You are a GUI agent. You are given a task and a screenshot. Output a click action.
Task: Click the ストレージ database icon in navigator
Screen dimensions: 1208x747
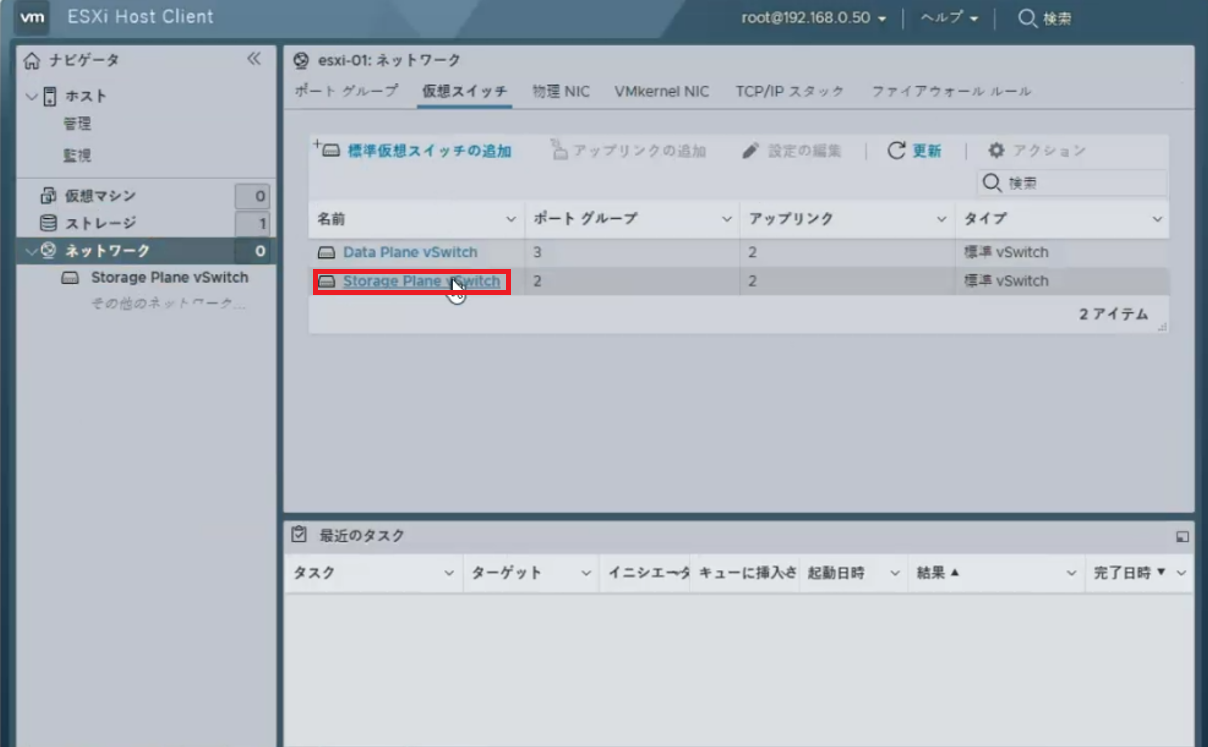[x=47, y=223]
